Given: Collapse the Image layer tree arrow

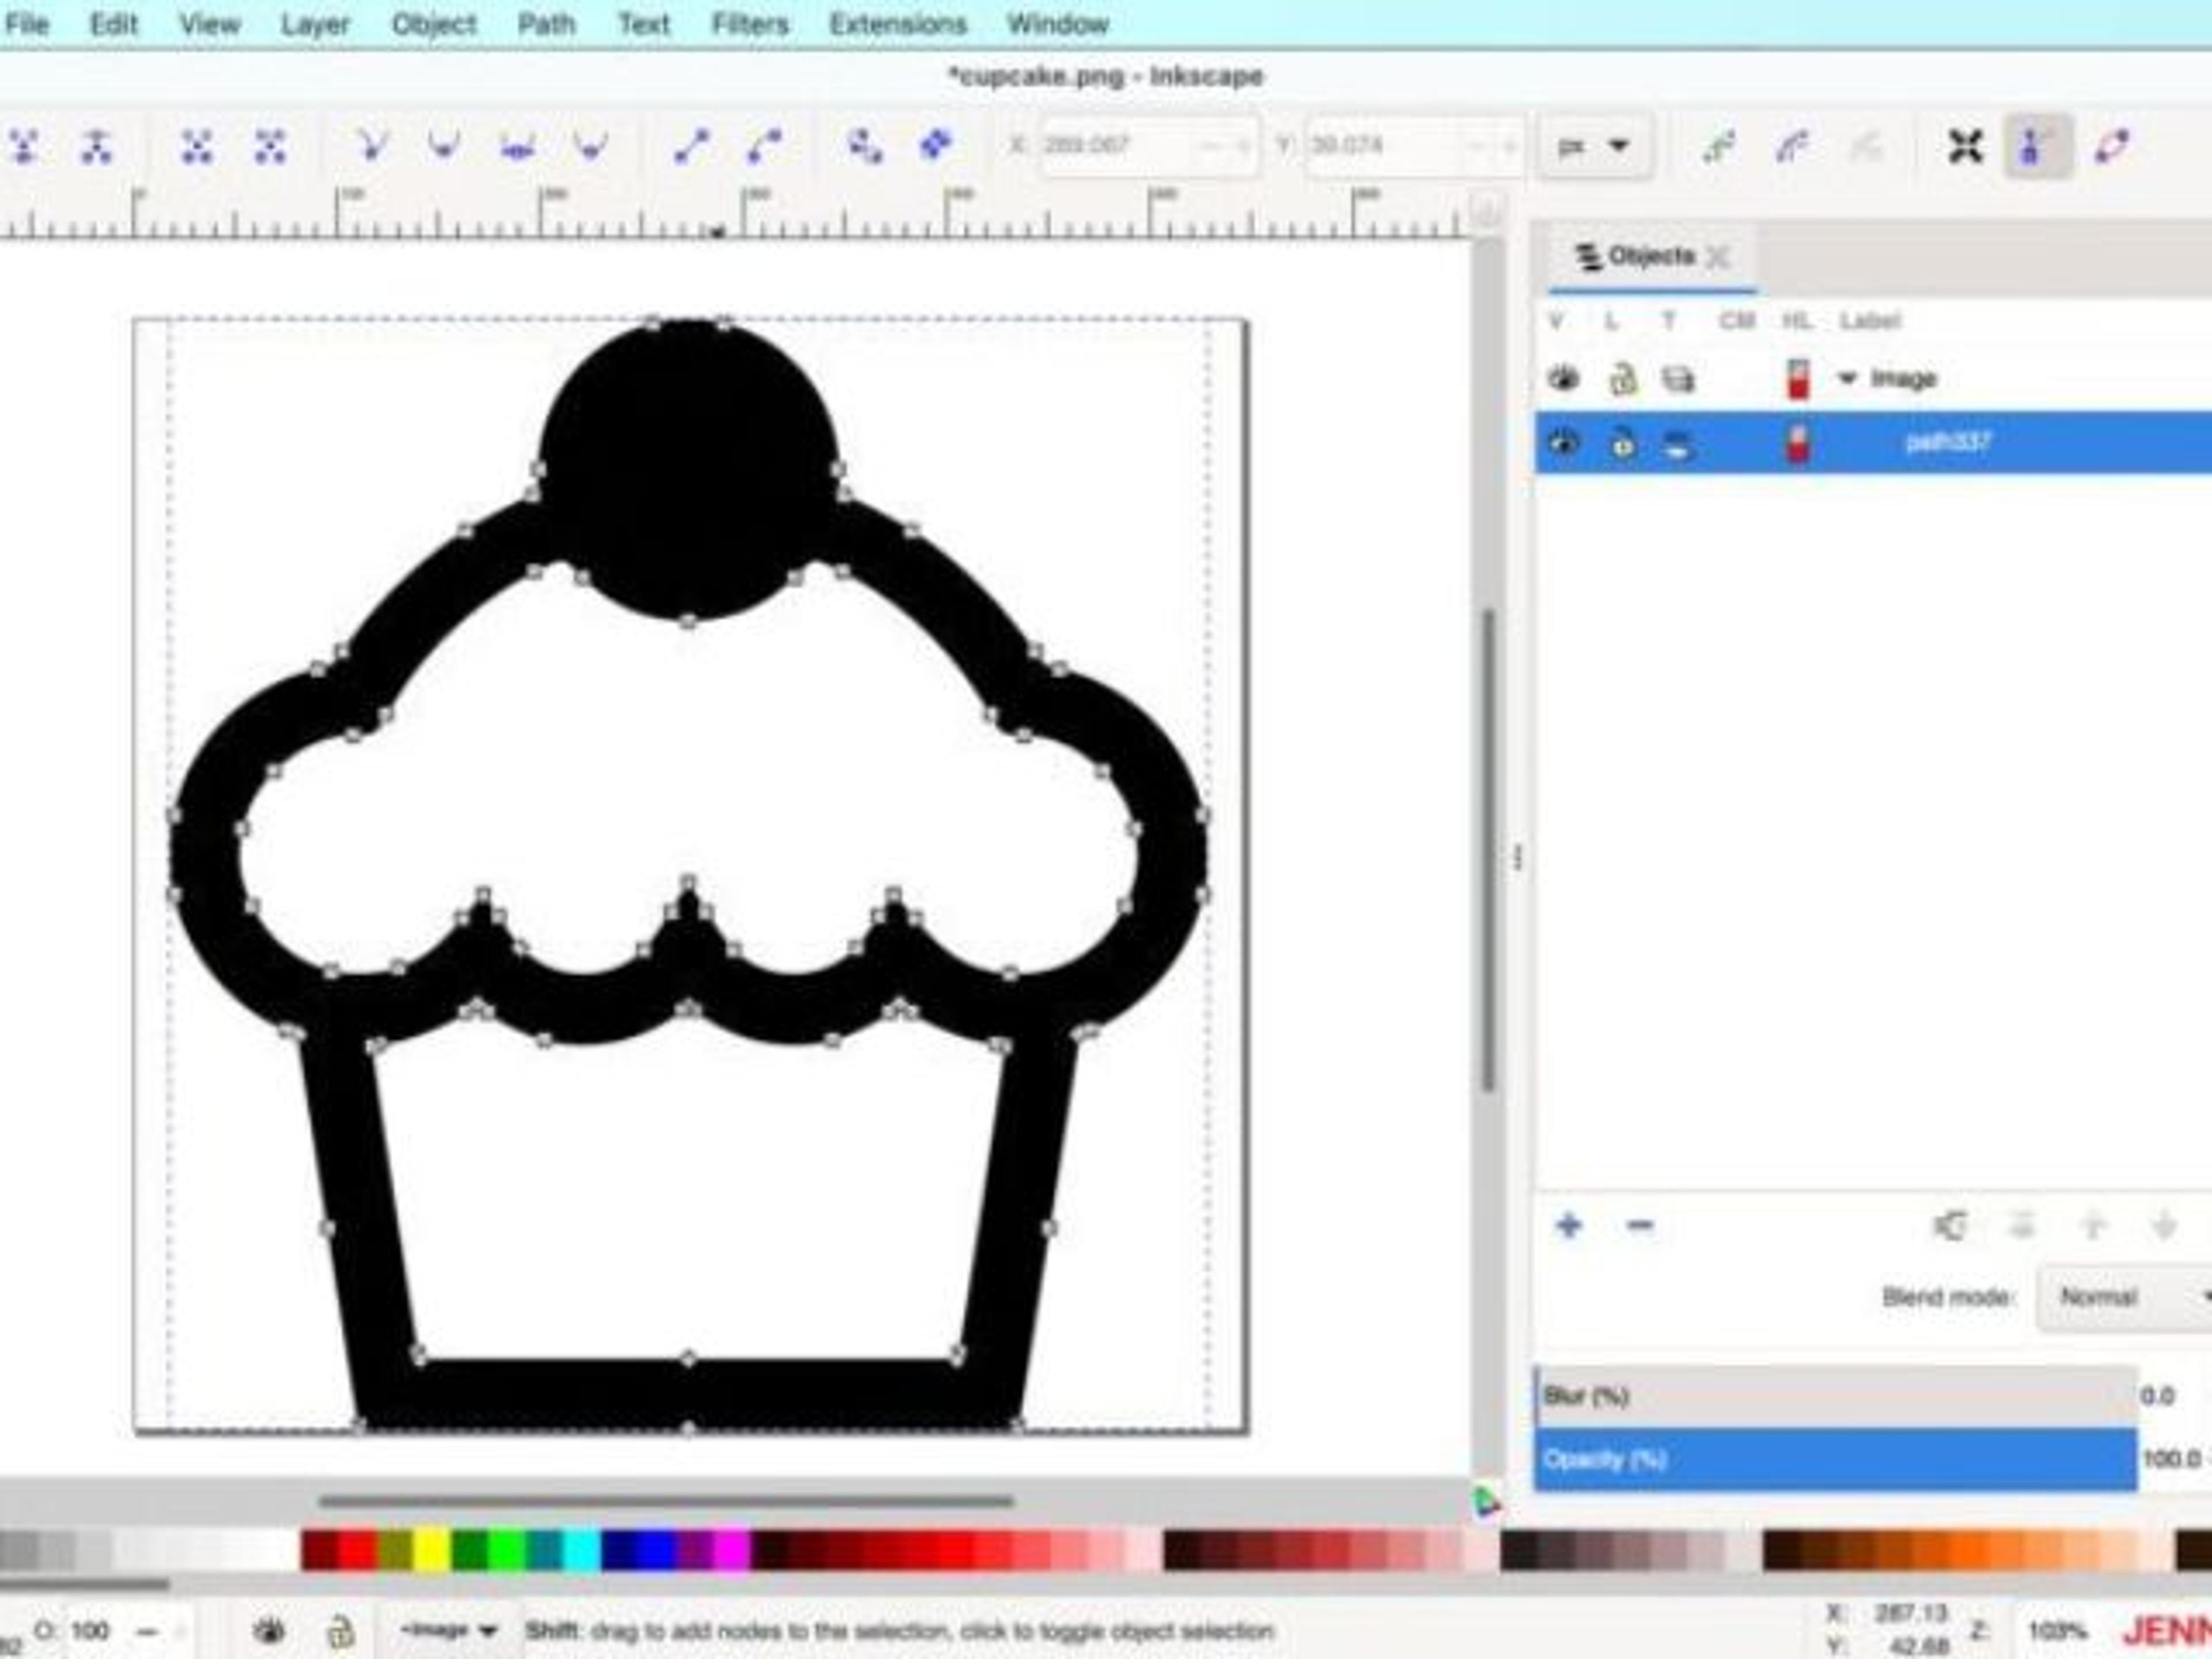Looking at the screenshot, I should pyautogui.click(x=1847, y=379).
